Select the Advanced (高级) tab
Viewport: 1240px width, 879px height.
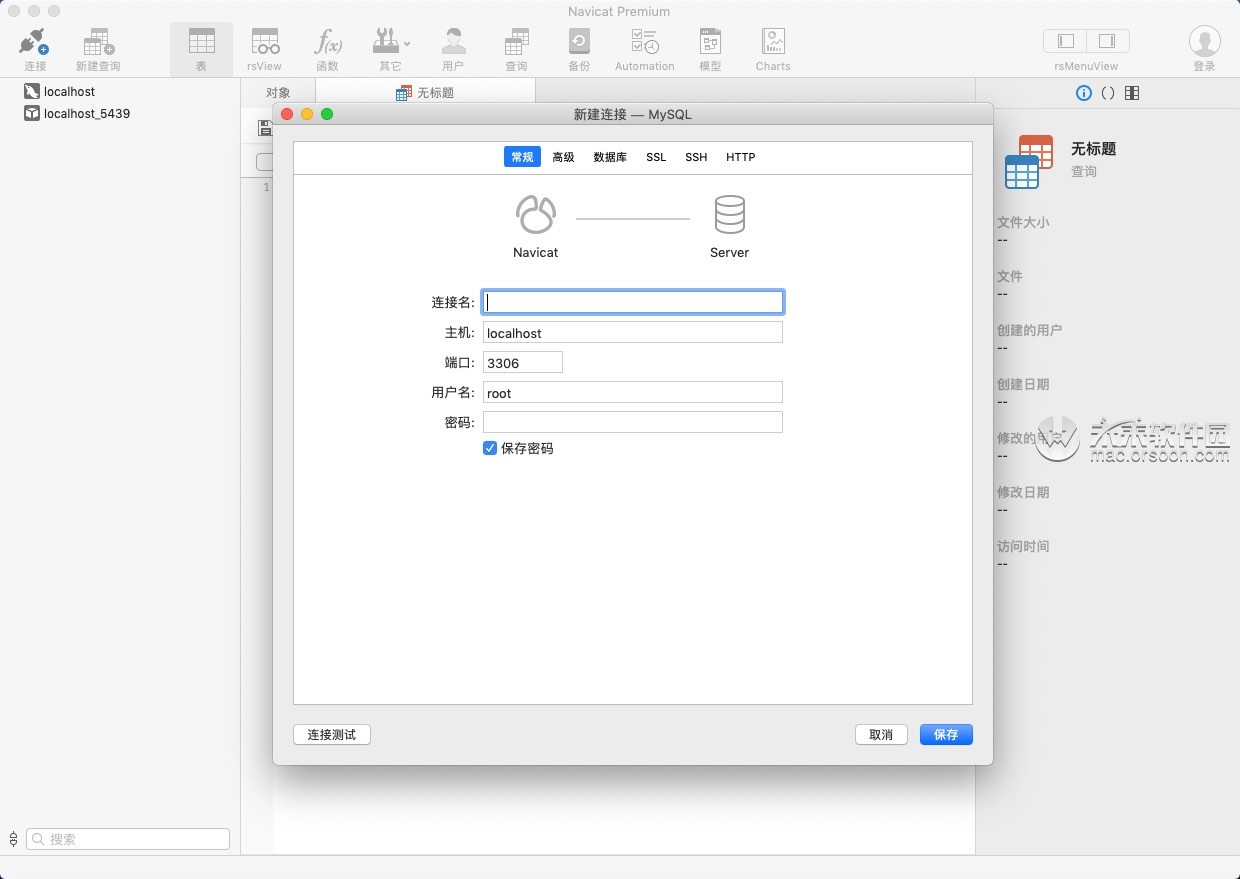[563, 157]
